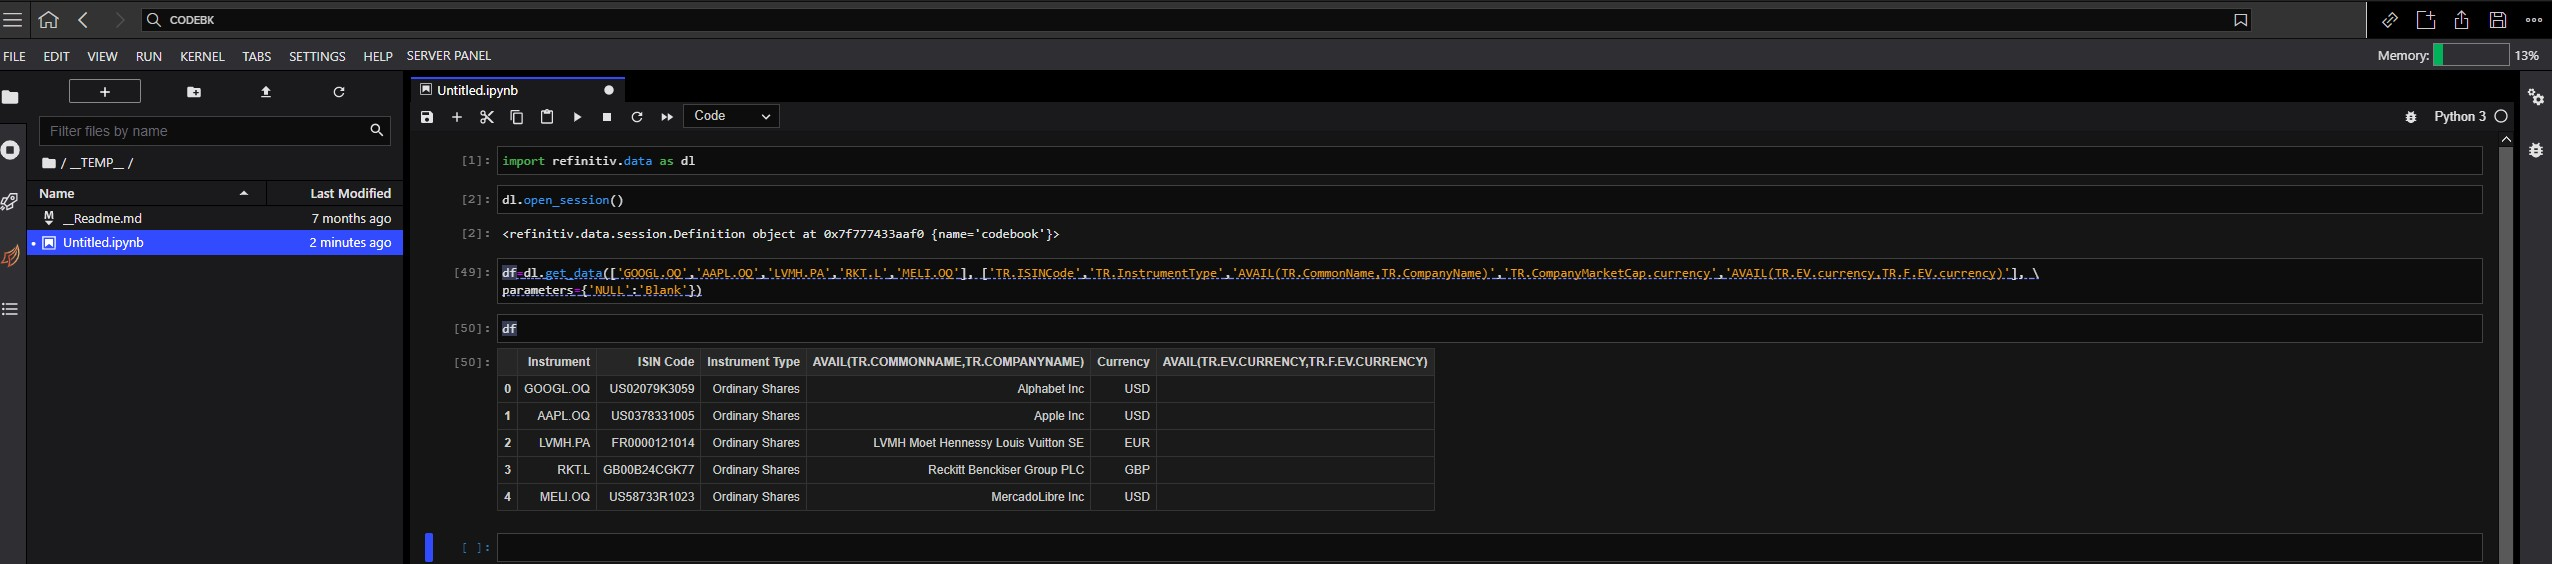Interrupt the kernel stop icon
Viewport: 2552px width, 564px height.
pyautogui.click(x=607, y=117)
